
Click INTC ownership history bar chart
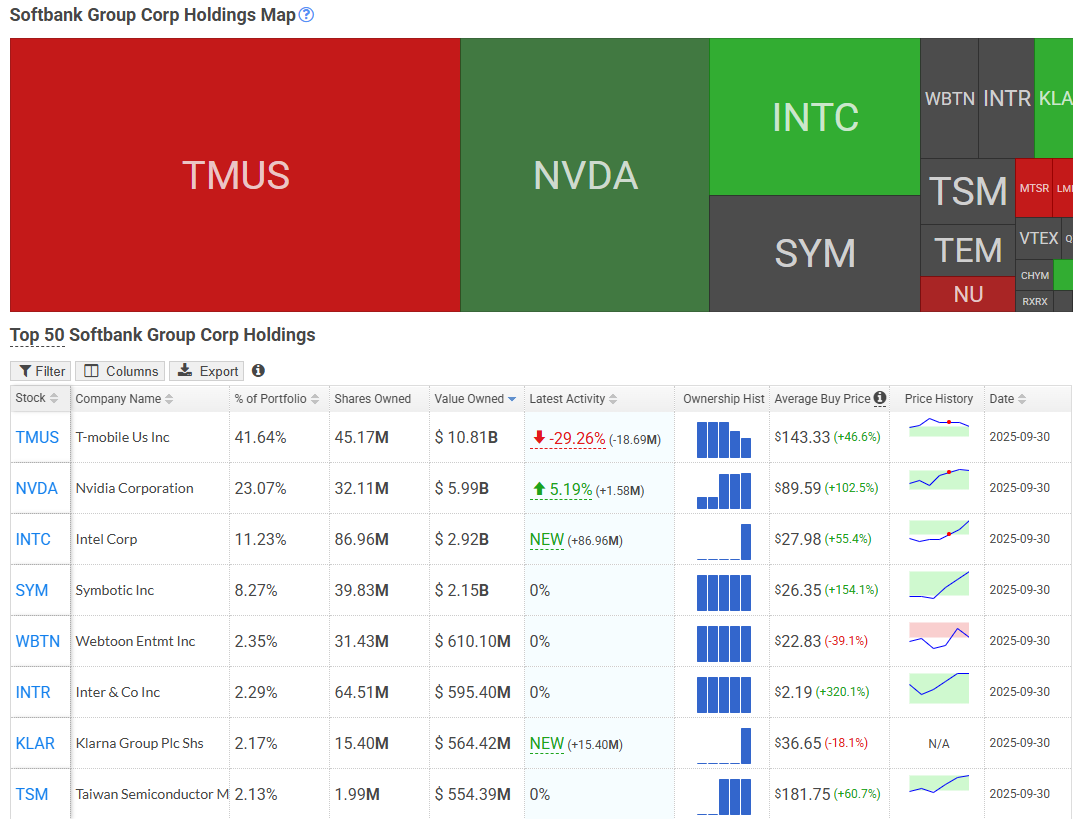723,541
